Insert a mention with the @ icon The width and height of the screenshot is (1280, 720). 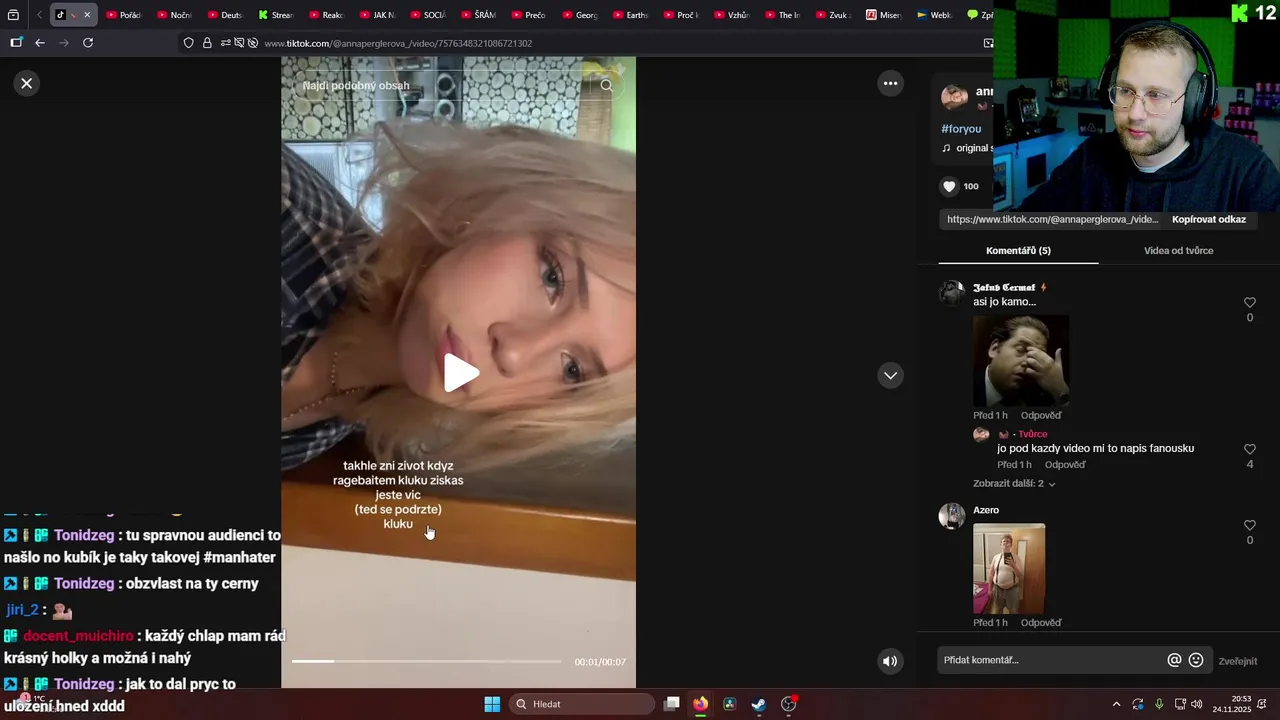[x=1174, y=660]
